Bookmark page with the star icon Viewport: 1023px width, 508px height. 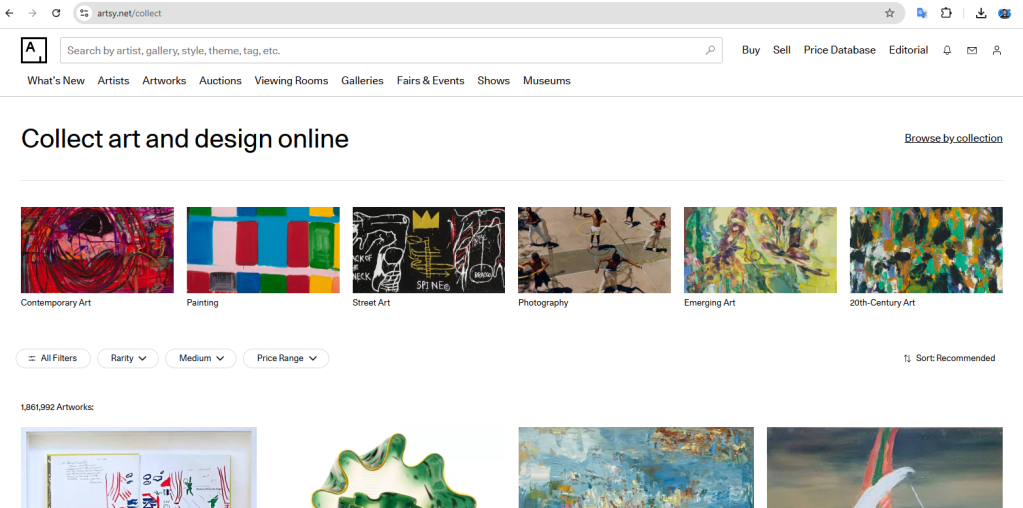889,13
